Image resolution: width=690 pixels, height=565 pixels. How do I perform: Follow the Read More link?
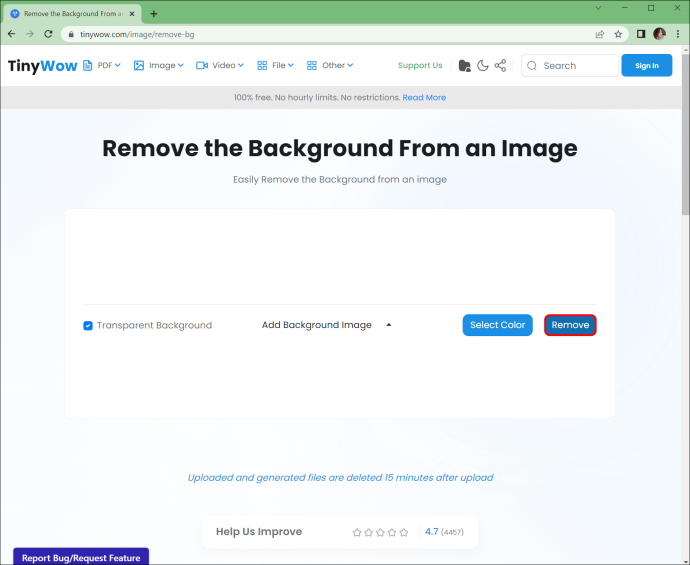coord(424,97)
